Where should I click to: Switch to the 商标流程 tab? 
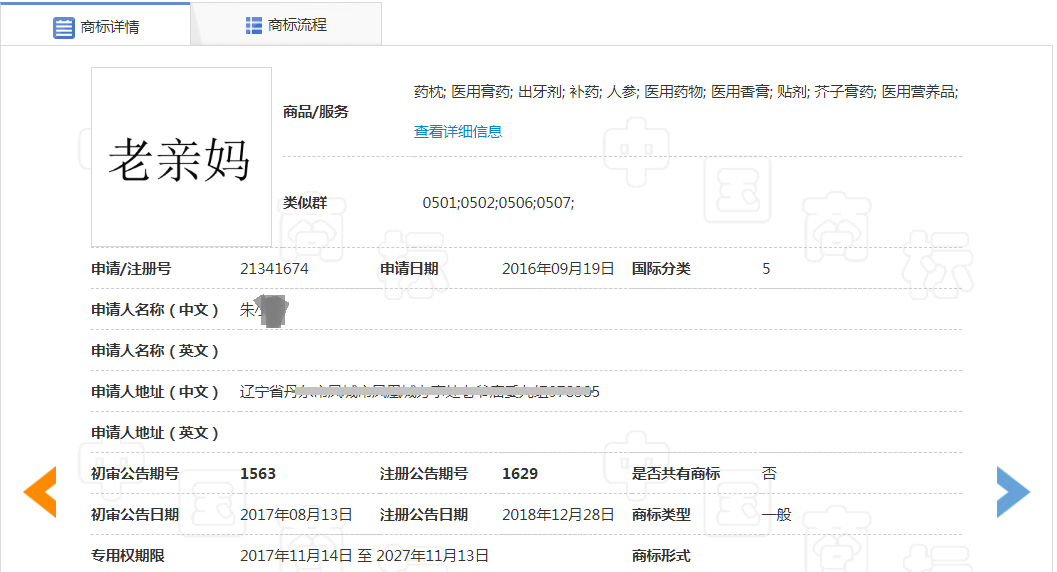click(286, 25)
